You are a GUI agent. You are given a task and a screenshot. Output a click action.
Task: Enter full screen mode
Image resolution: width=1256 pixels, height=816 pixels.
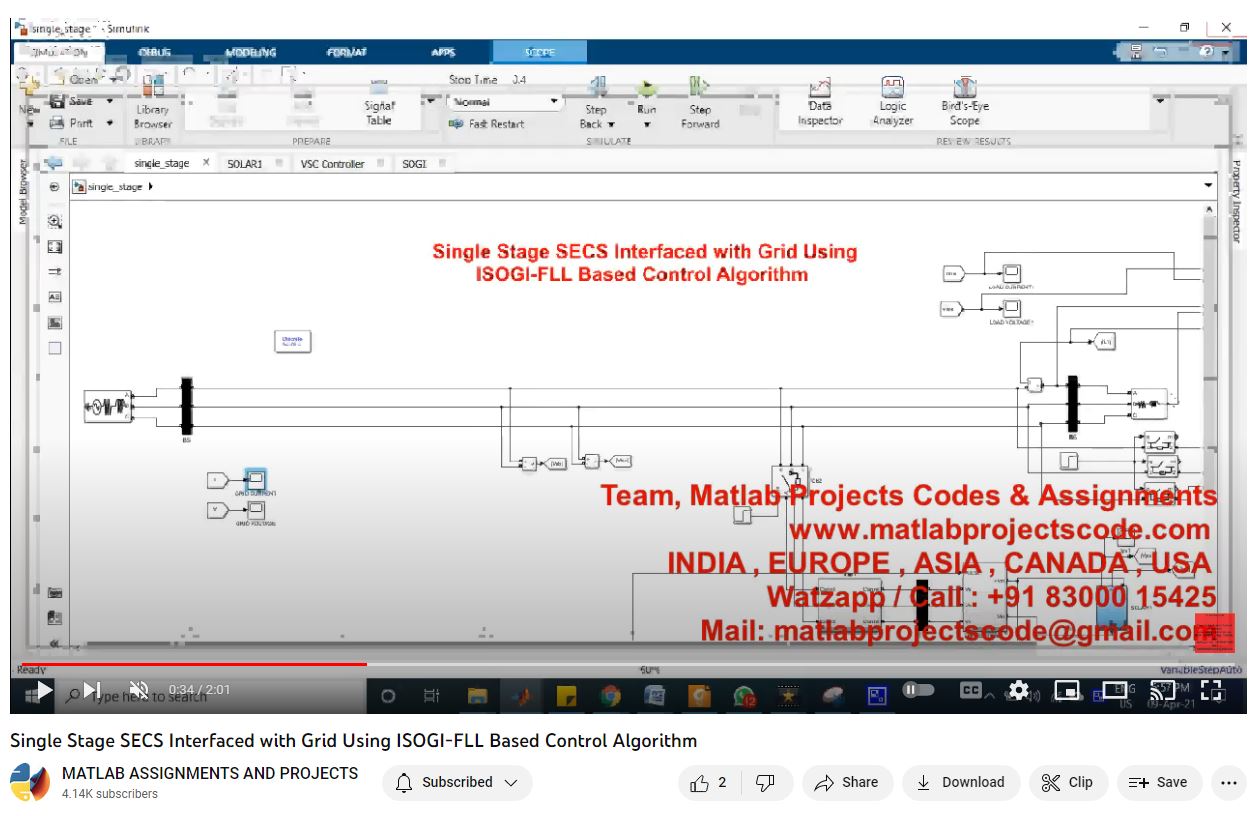[1211, 690]
